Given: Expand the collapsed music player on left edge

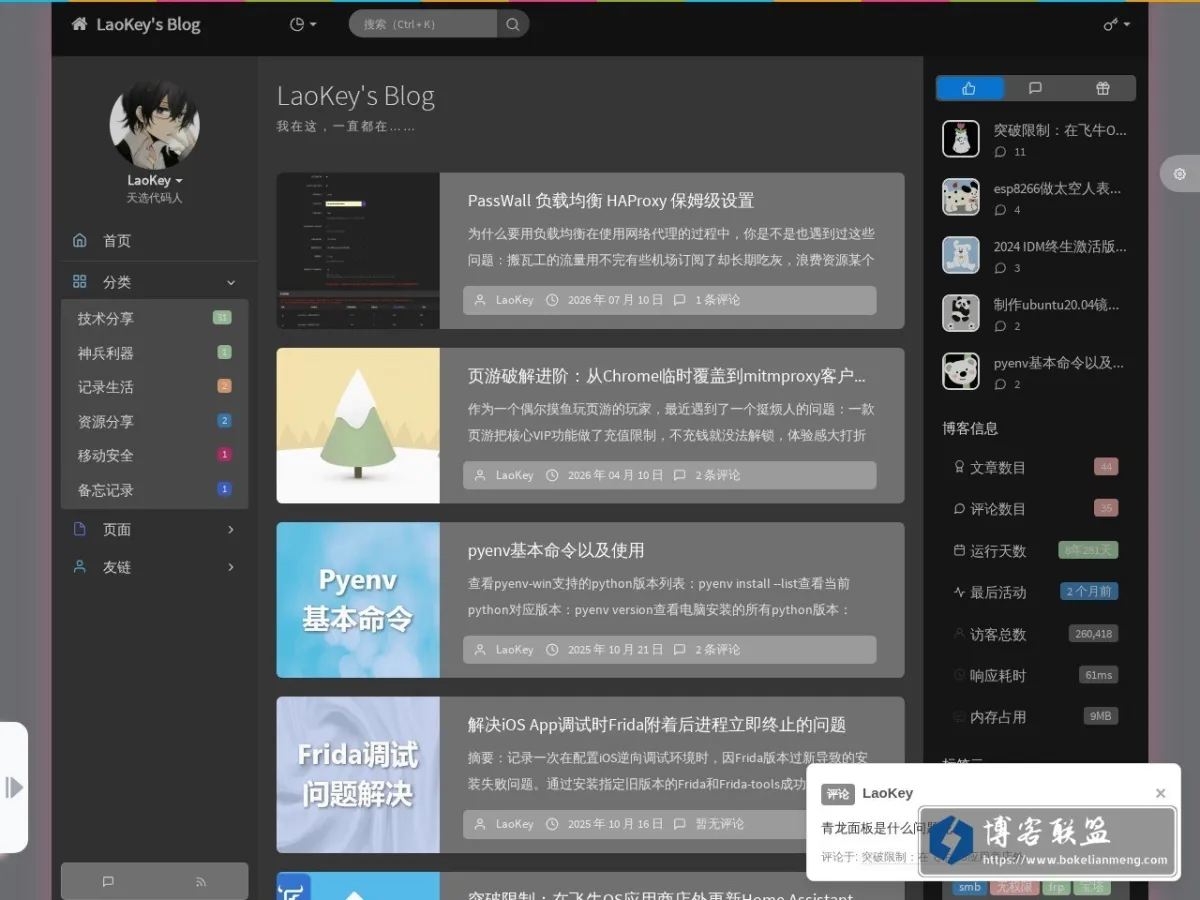Looking at the screenshot, I should 14,787.
